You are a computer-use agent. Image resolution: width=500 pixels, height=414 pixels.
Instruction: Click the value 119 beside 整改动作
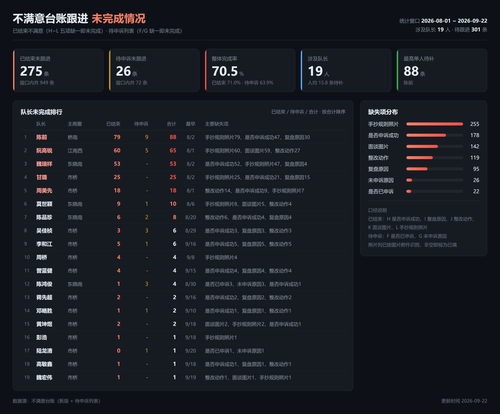click(x=475, y=158)
